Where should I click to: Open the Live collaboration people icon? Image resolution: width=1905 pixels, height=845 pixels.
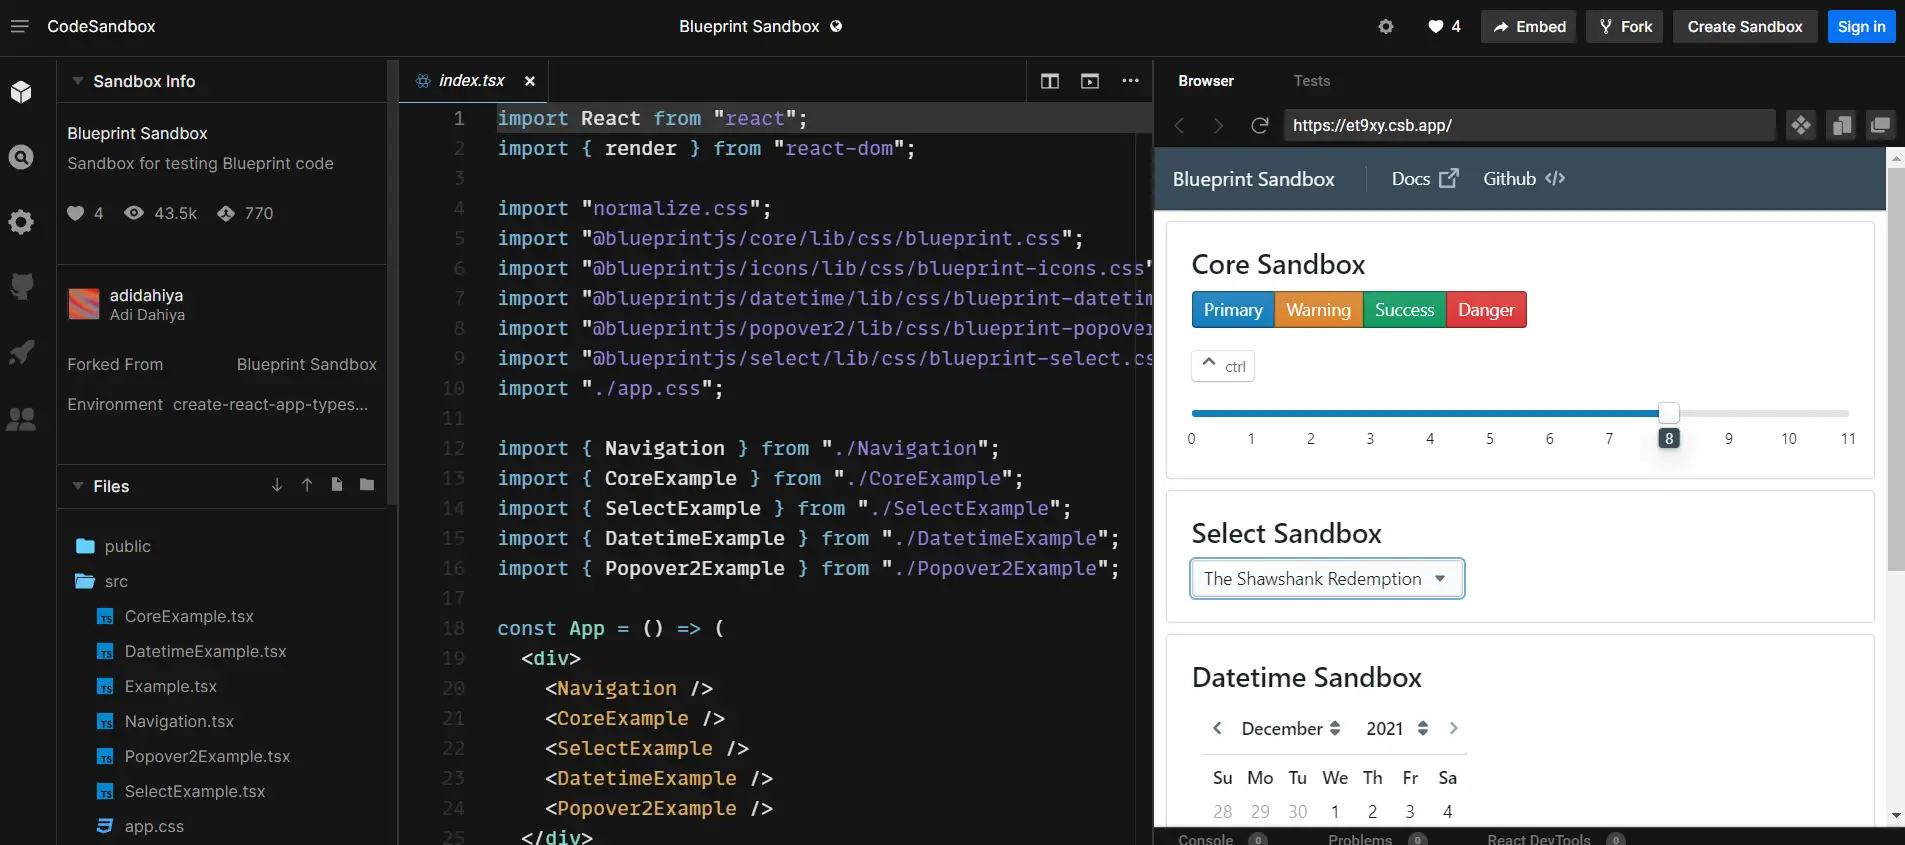[21, 419]
